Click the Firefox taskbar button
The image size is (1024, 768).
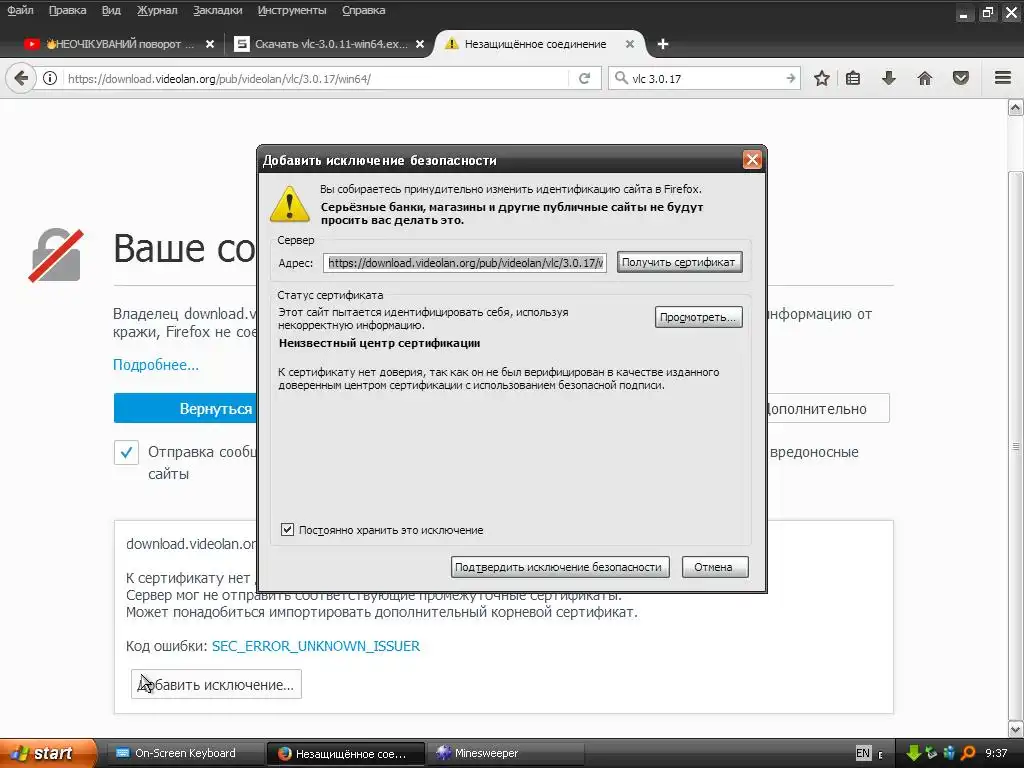pos(345,753)
